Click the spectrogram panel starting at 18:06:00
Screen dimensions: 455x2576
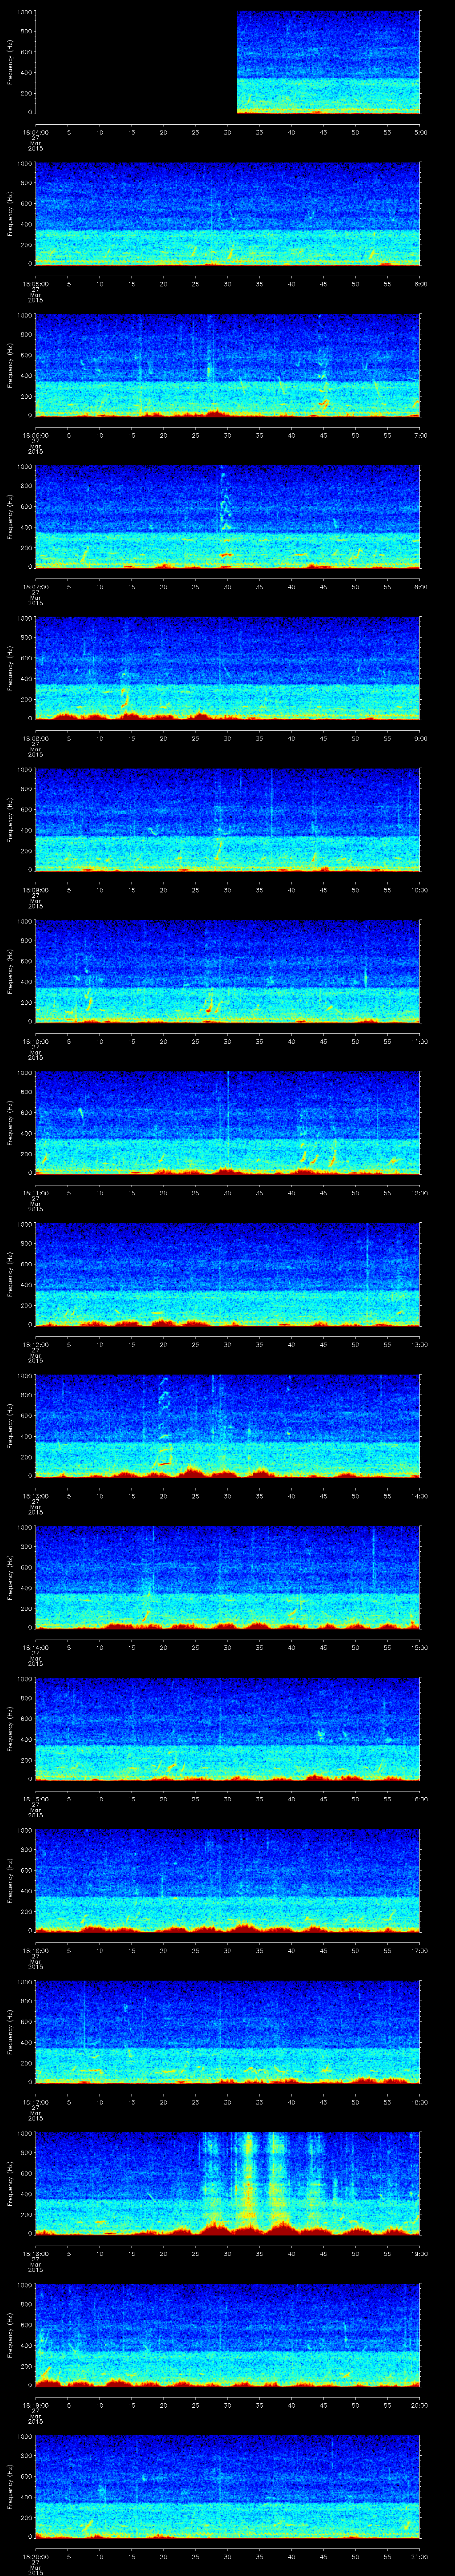tap(228, 365)
